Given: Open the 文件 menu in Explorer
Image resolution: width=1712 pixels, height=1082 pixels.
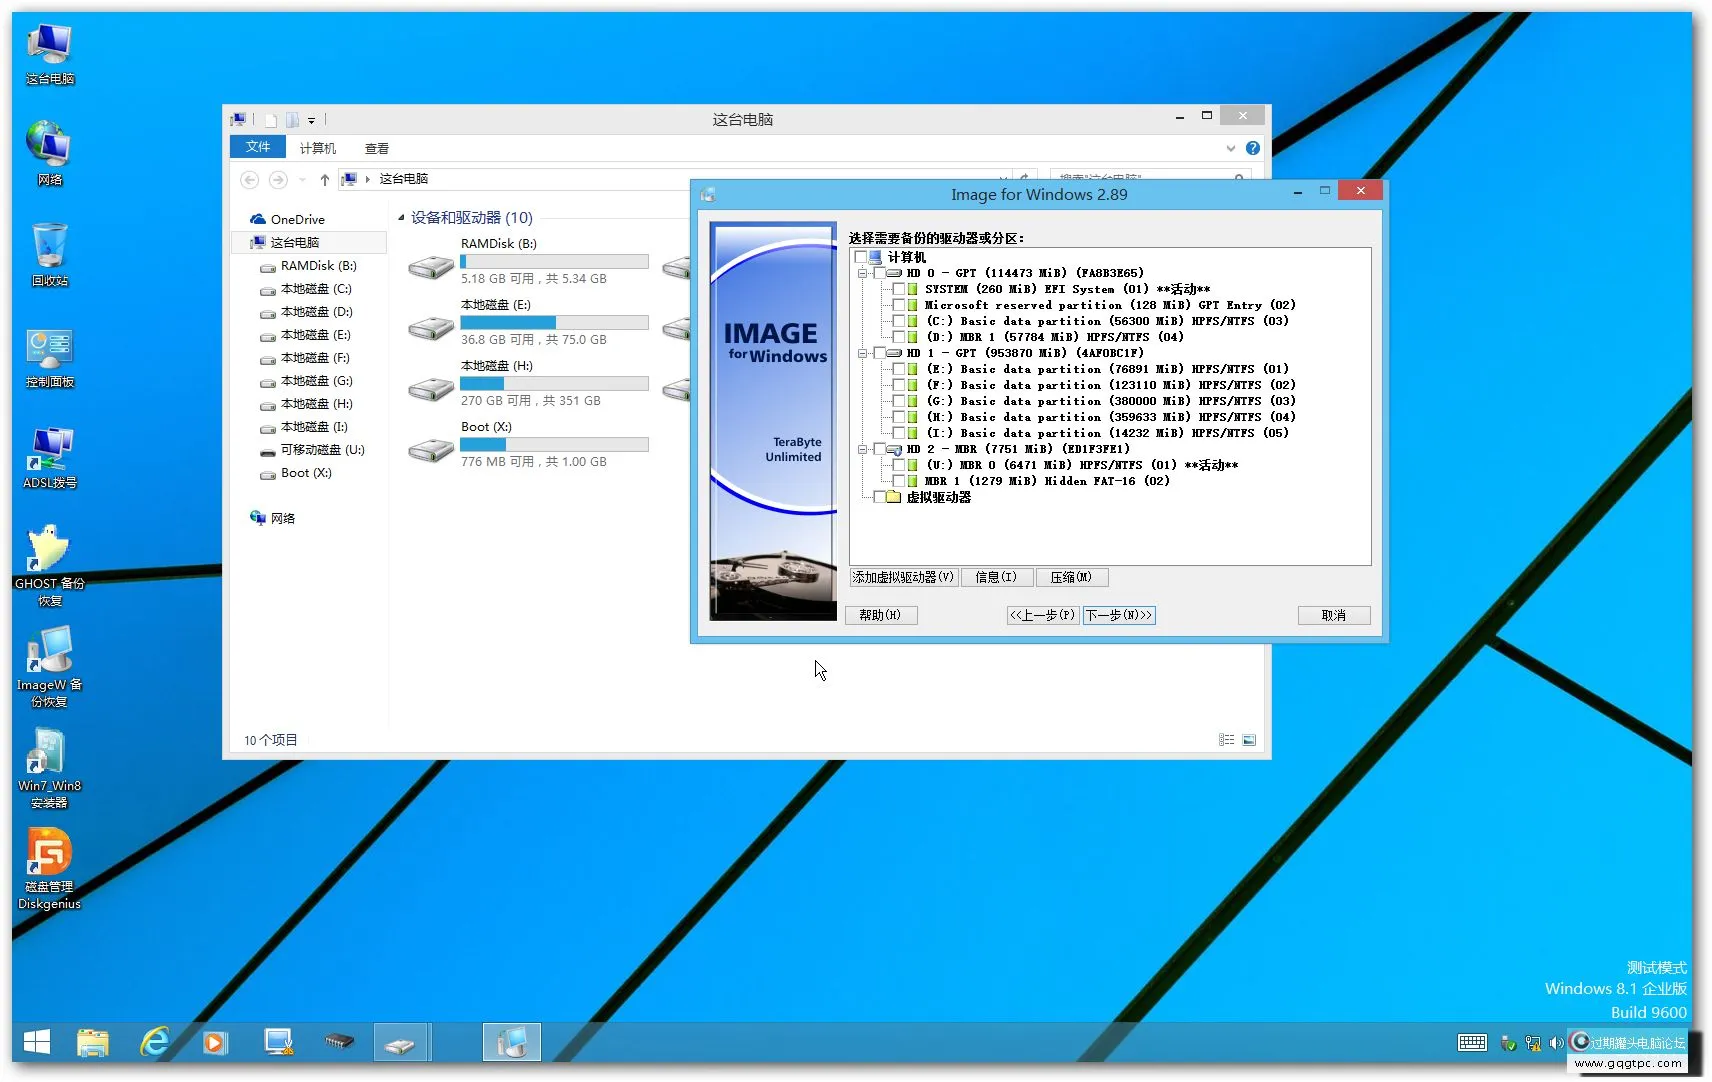Looking at the screenshot, I should pos(257,147).
